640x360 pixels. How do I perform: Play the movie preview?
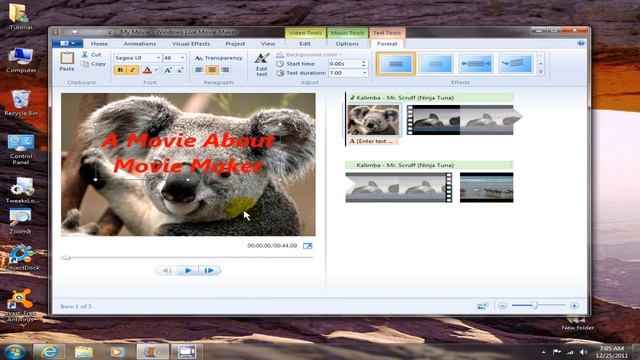click(x=188, y=270)
